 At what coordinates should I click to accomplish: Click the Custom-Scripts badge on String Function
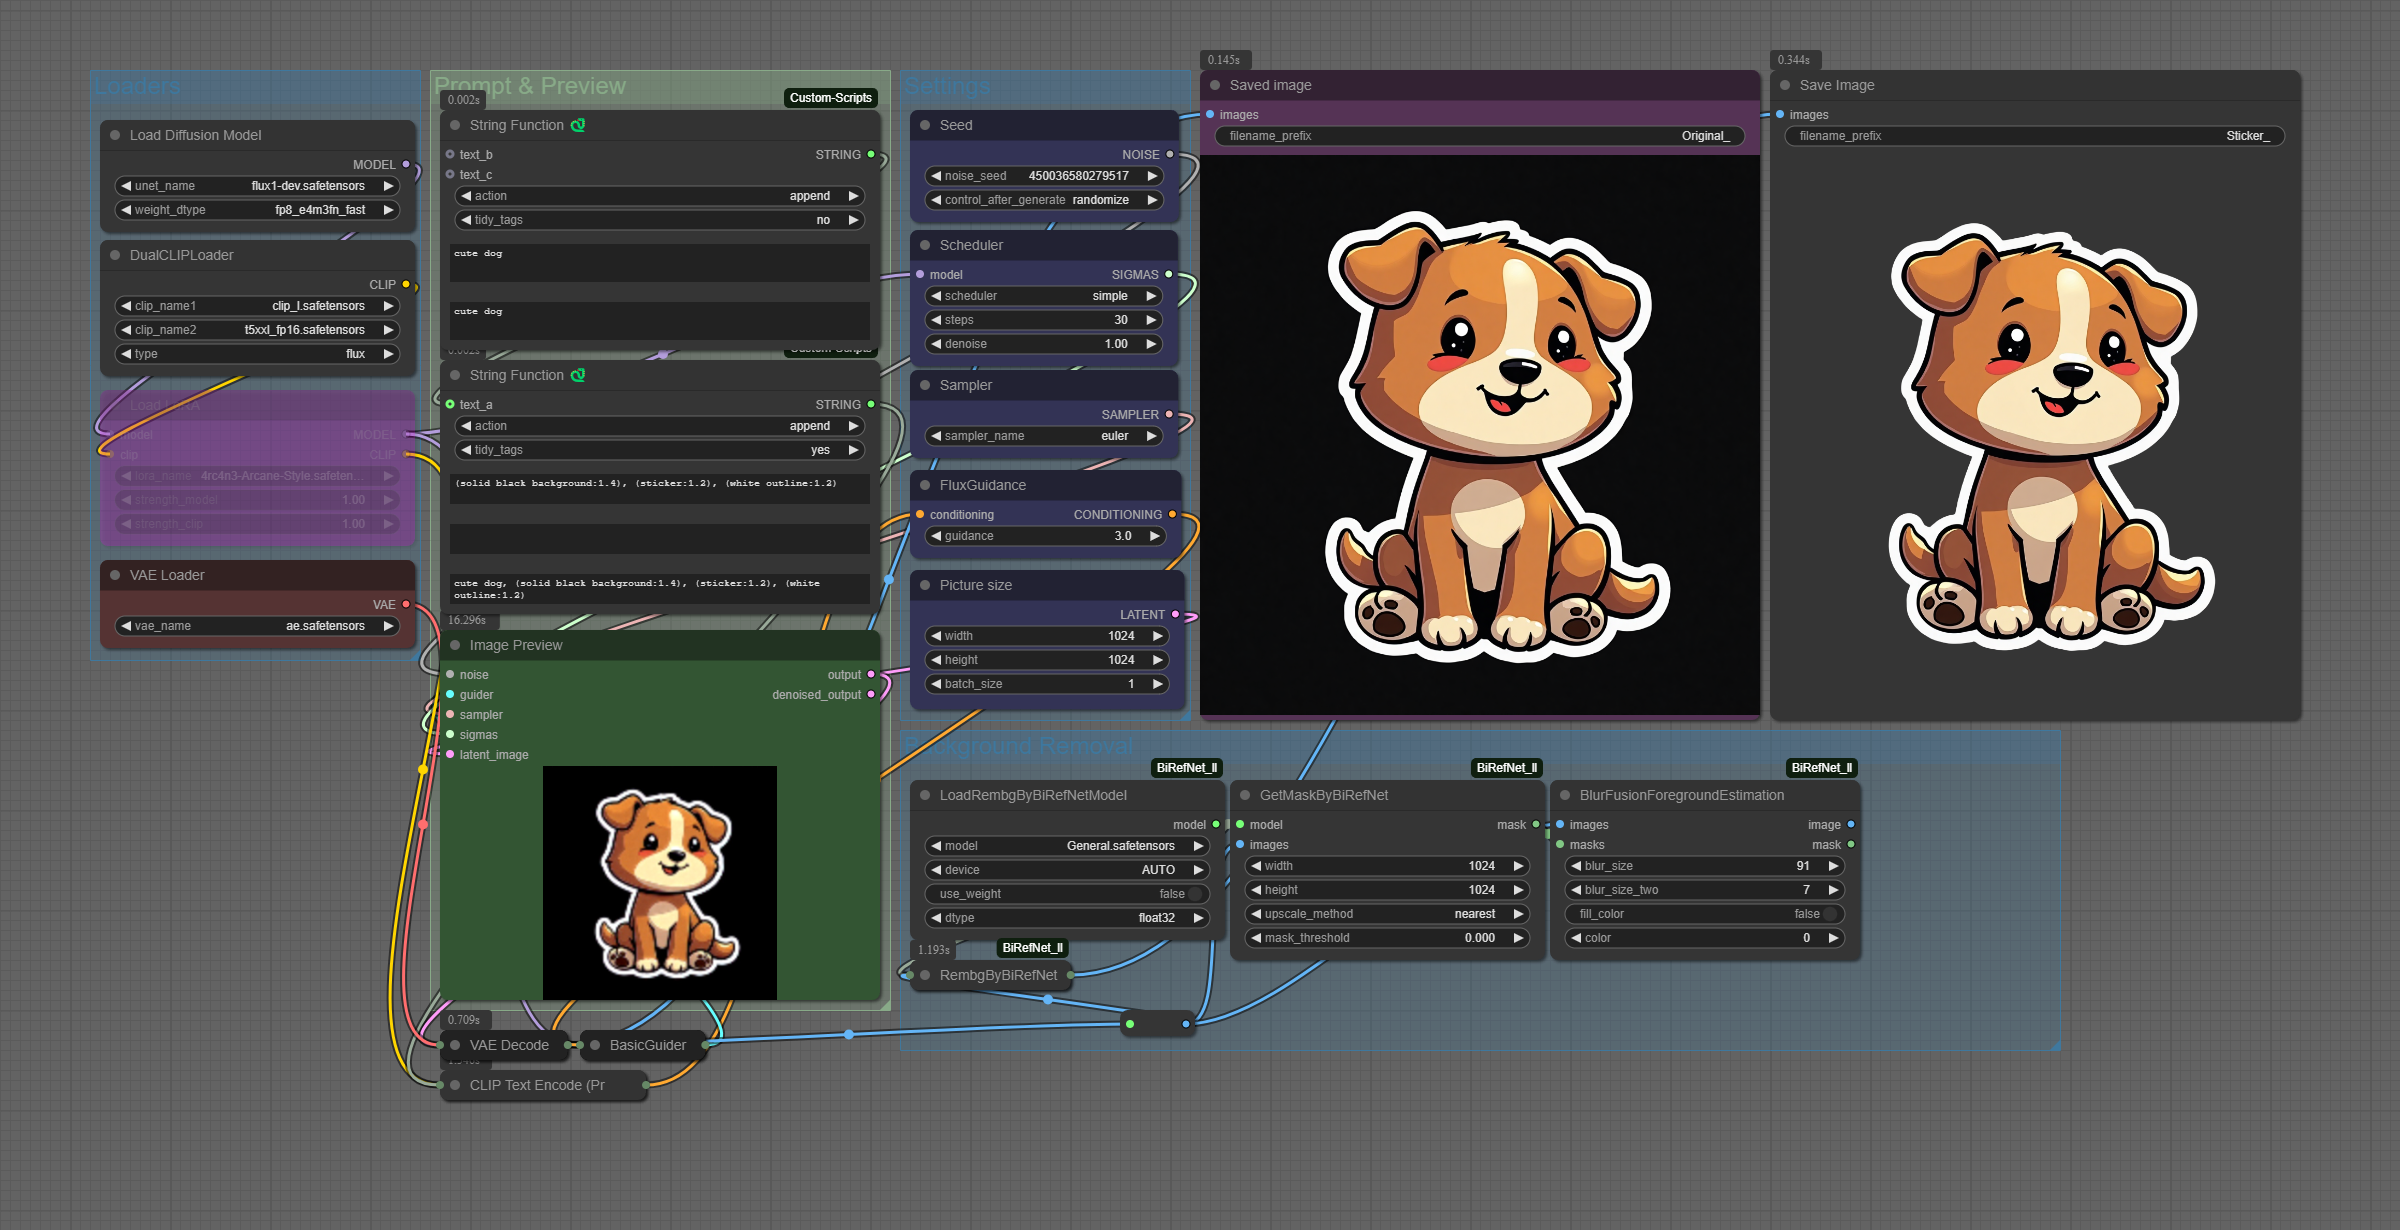830,97
